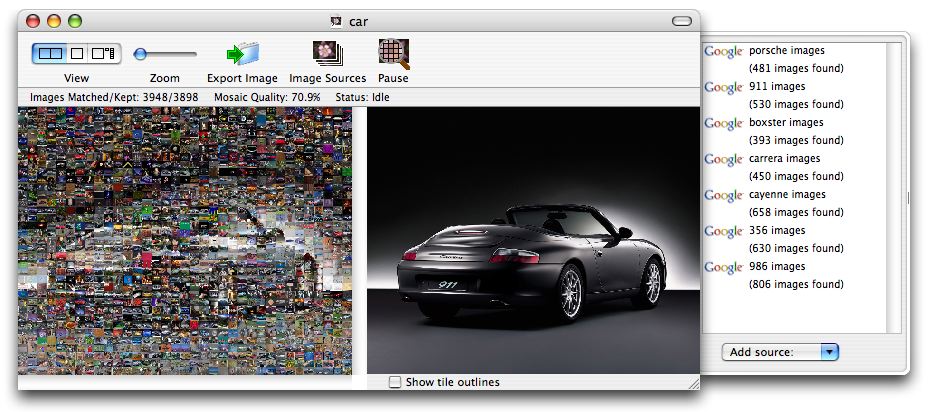Click the Export Image label text
The image size is (929, 412).
242,78
